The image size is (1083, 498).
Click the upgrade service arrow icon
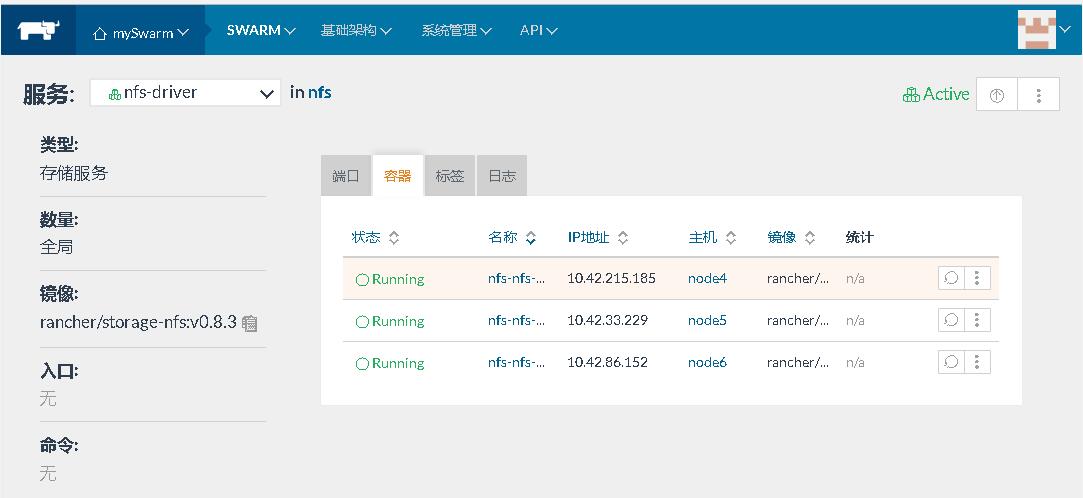[x=996, y=95]
